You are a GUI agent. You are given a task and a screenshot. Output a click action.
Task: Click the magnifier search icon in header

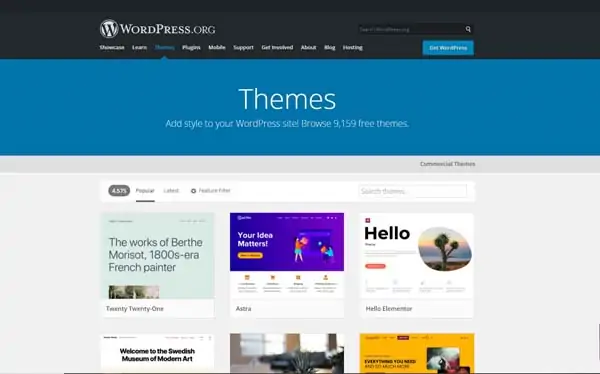pos(468,29)
